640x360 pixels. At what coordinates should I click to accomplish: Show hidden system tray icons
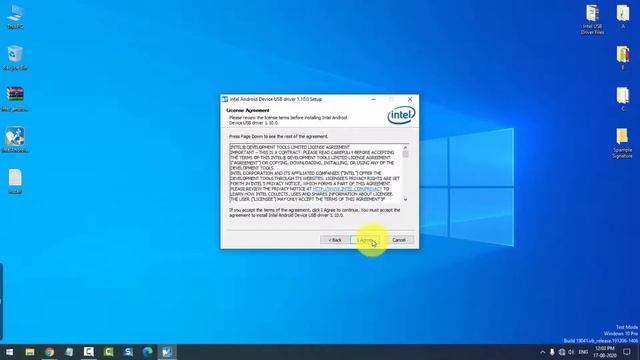coord(542,352)
